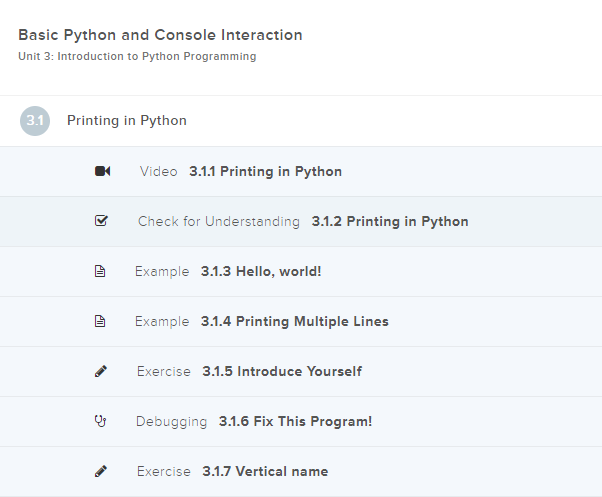Screen dimensions: 602x497
Task: Start the 3.1.5 Introduce Yourself exercise
Action: click(x=282, y=371)
